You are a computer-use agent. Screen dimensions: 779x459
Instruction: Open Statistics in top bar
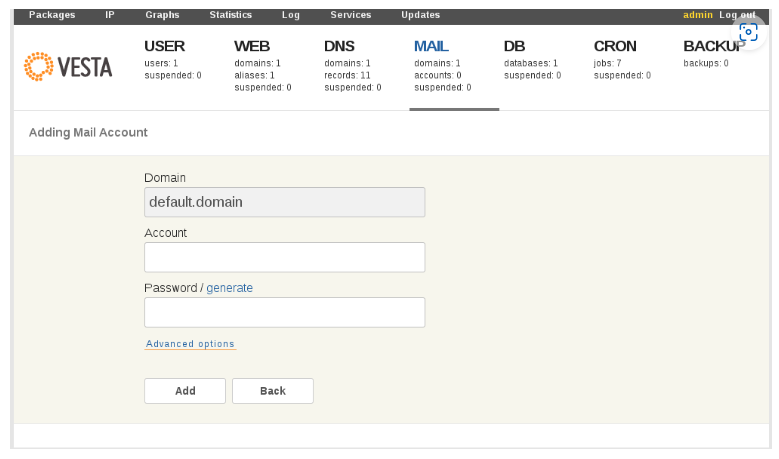coord(231,15)
